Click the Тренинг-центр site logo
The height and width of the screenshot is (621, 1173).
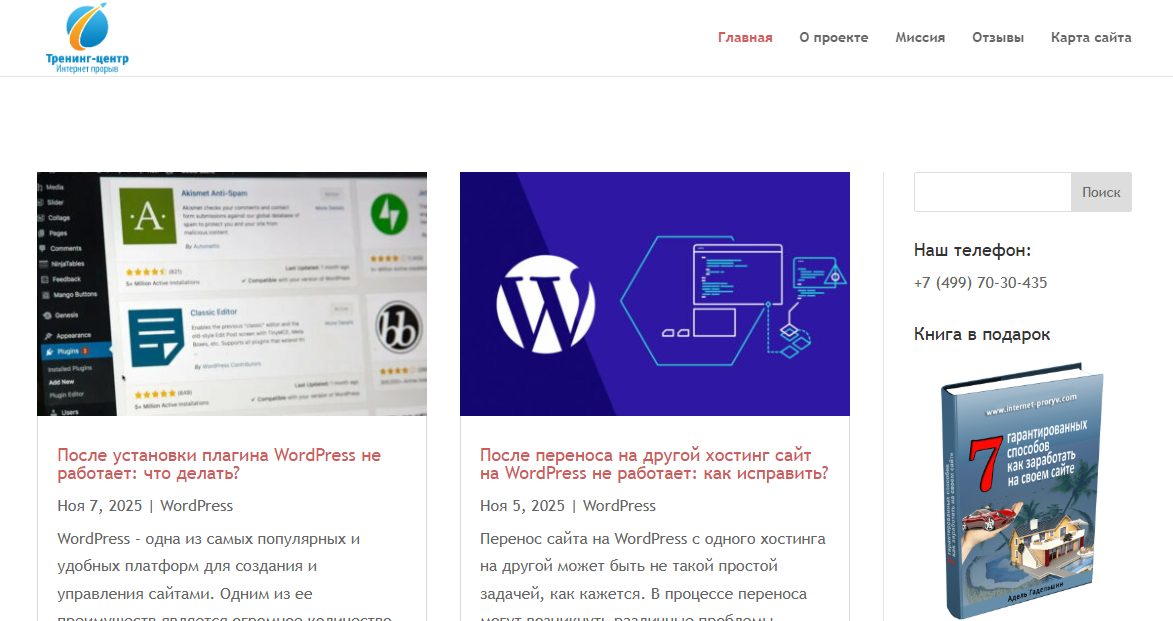[x=88, y=38]
